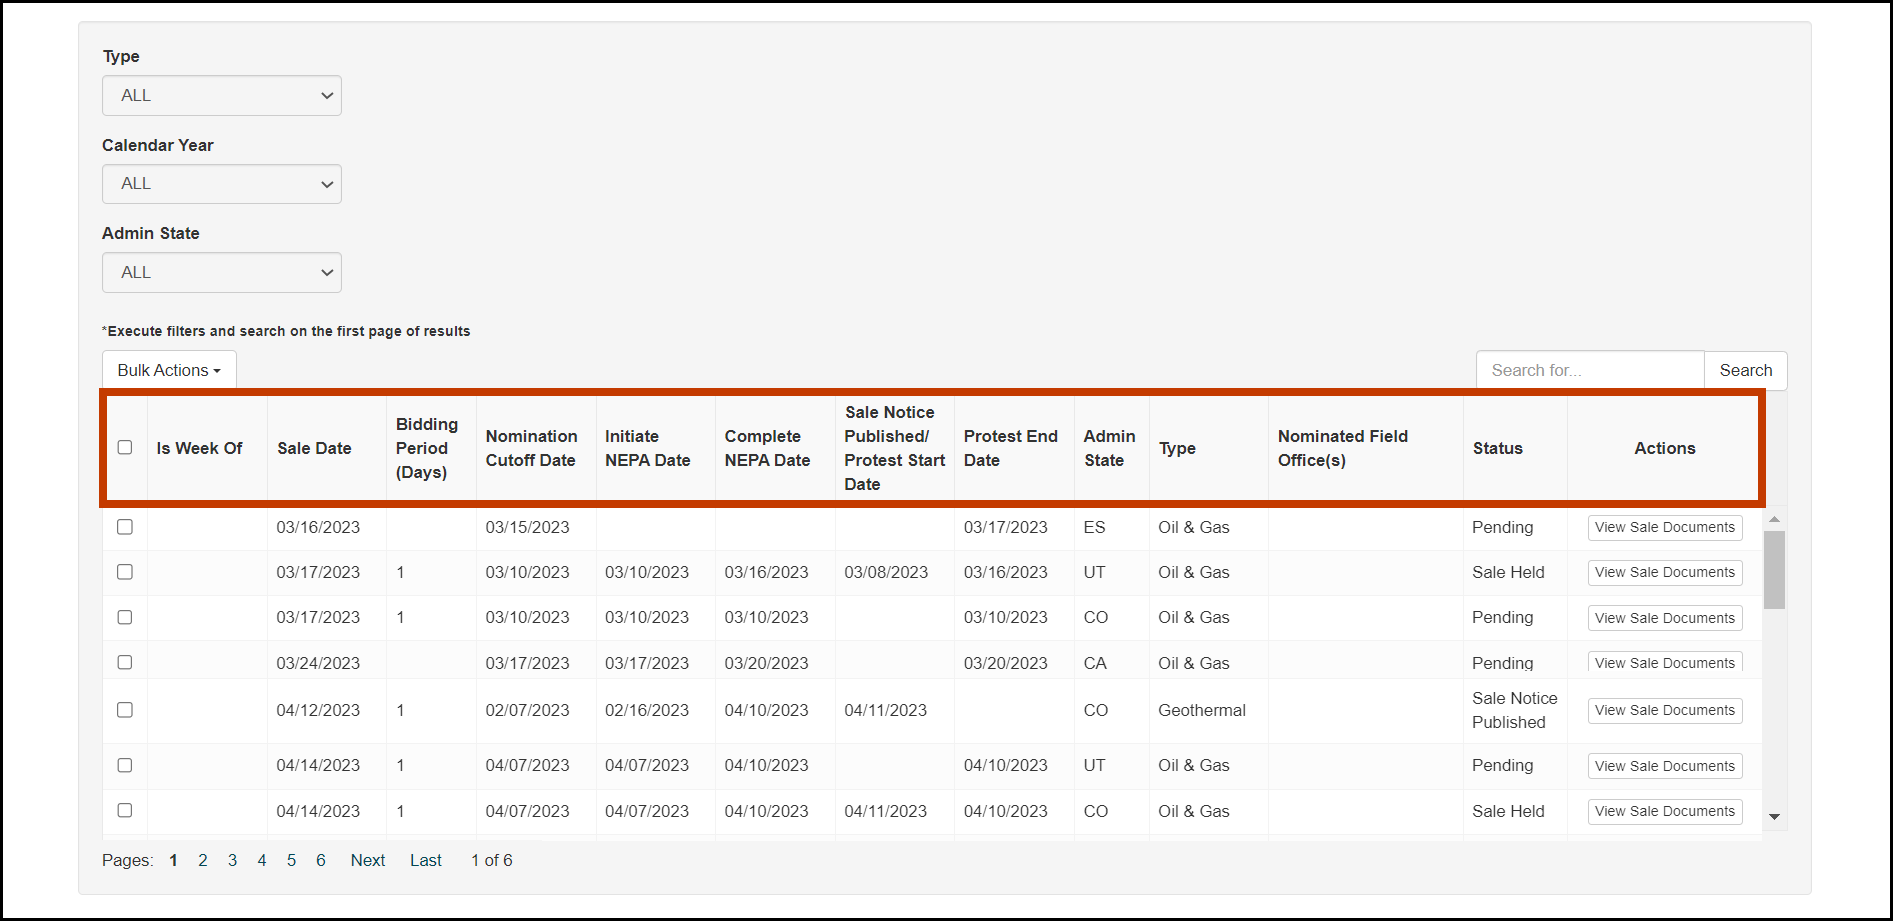This screenshot has height=921, width=1893.
Task: Click the scrollbar down arrow on the table
Action: click(x=1775, y=816)
